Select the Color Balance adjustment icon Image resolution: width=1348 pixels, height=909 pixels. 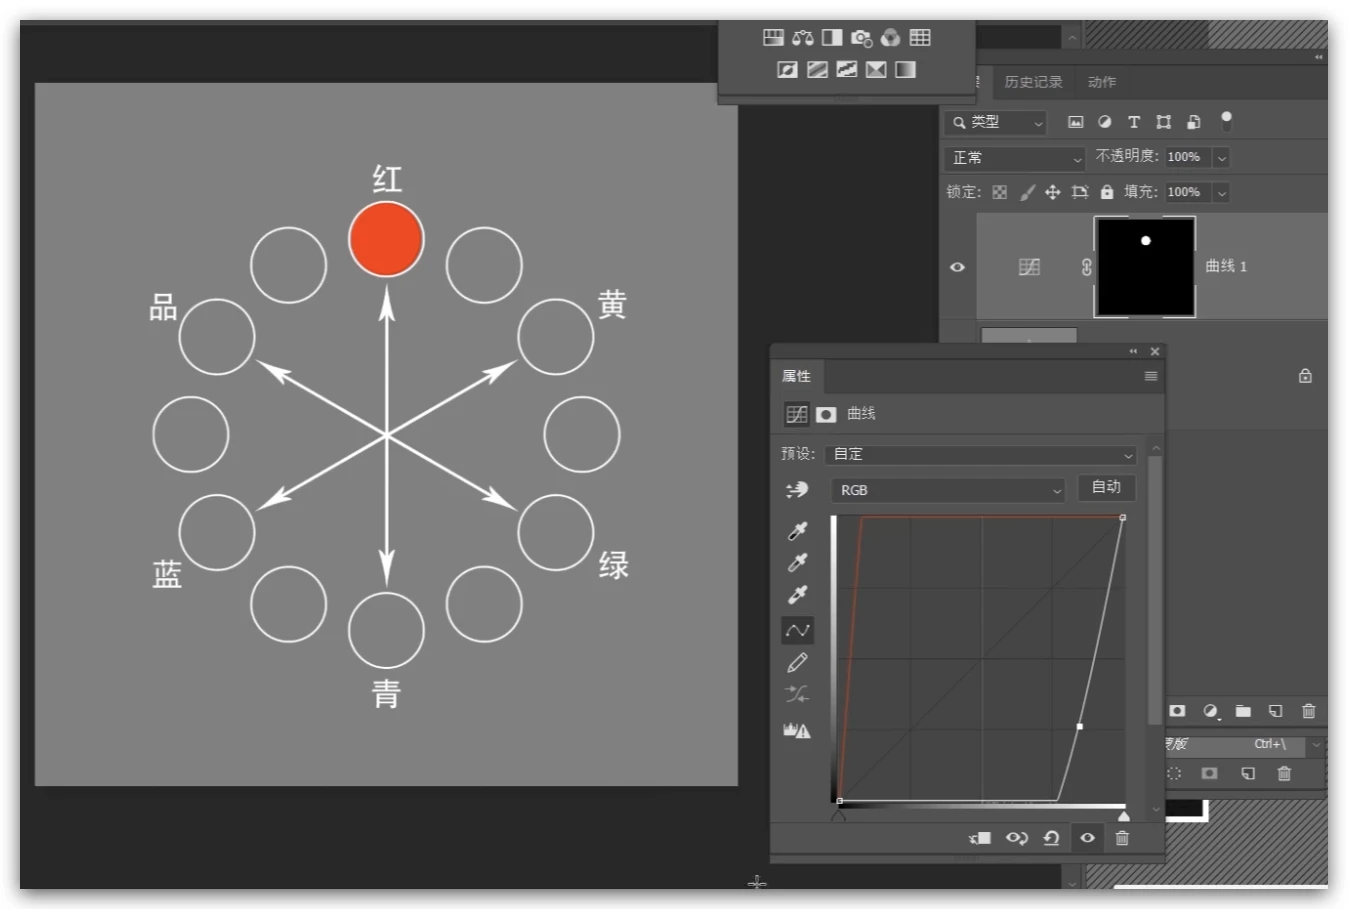pos(802,38)
